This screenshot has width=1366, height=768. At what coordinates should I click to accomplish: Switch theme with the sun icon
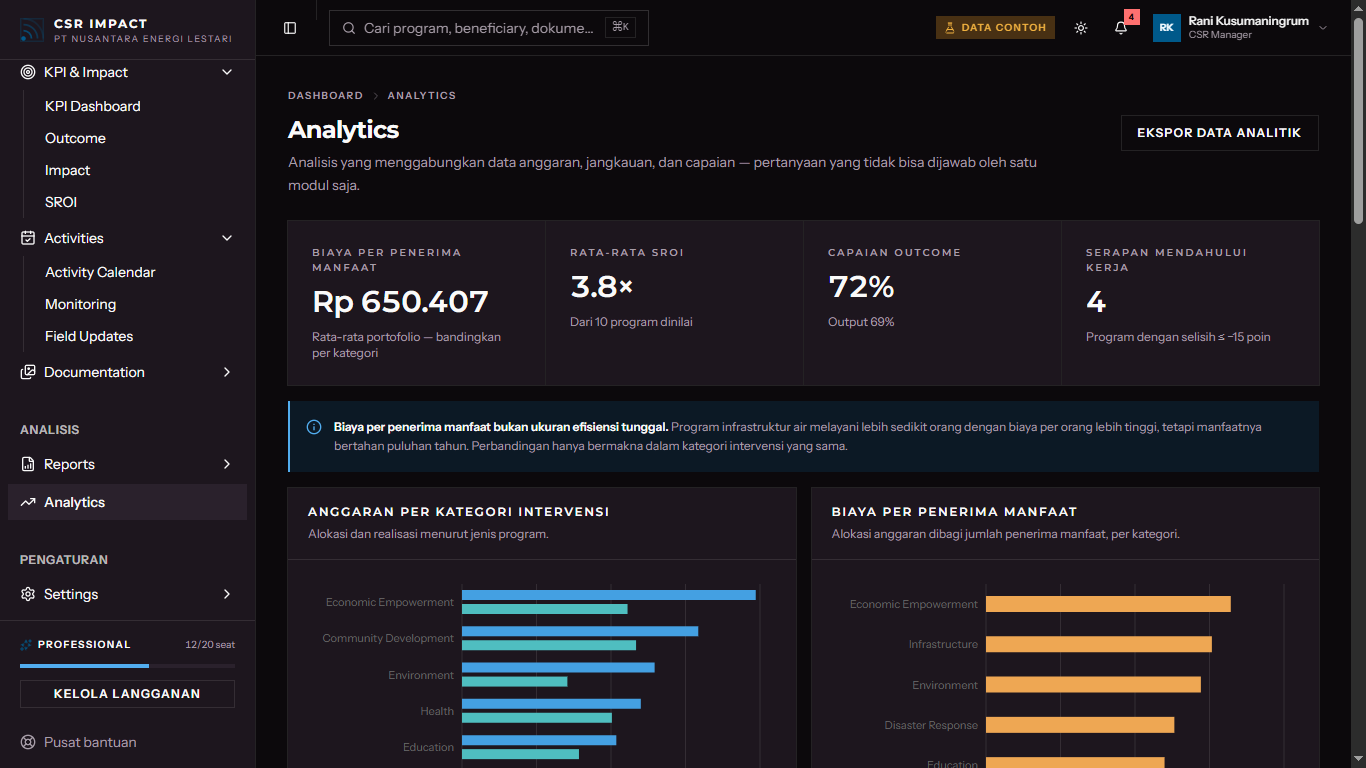[x=1081, y=28]
